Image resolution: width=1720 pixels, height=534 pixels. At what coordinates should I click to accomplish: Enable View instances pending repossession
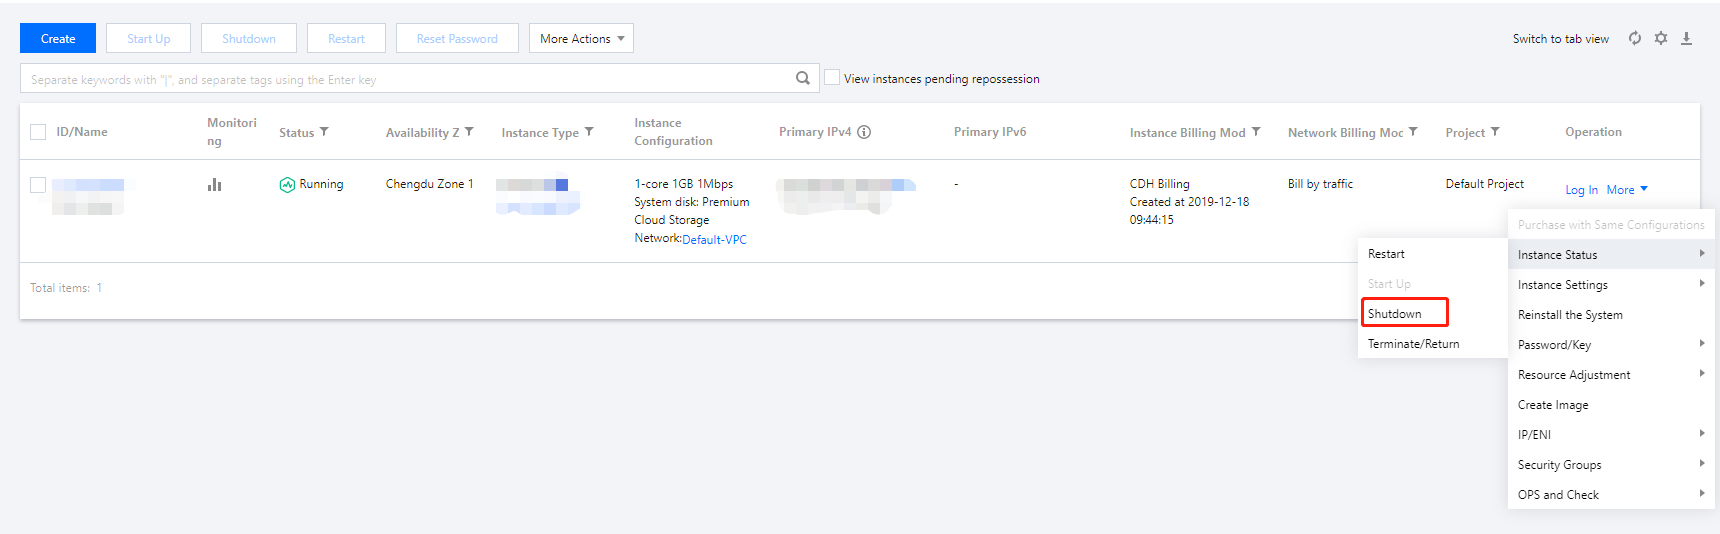coord(832,78)
